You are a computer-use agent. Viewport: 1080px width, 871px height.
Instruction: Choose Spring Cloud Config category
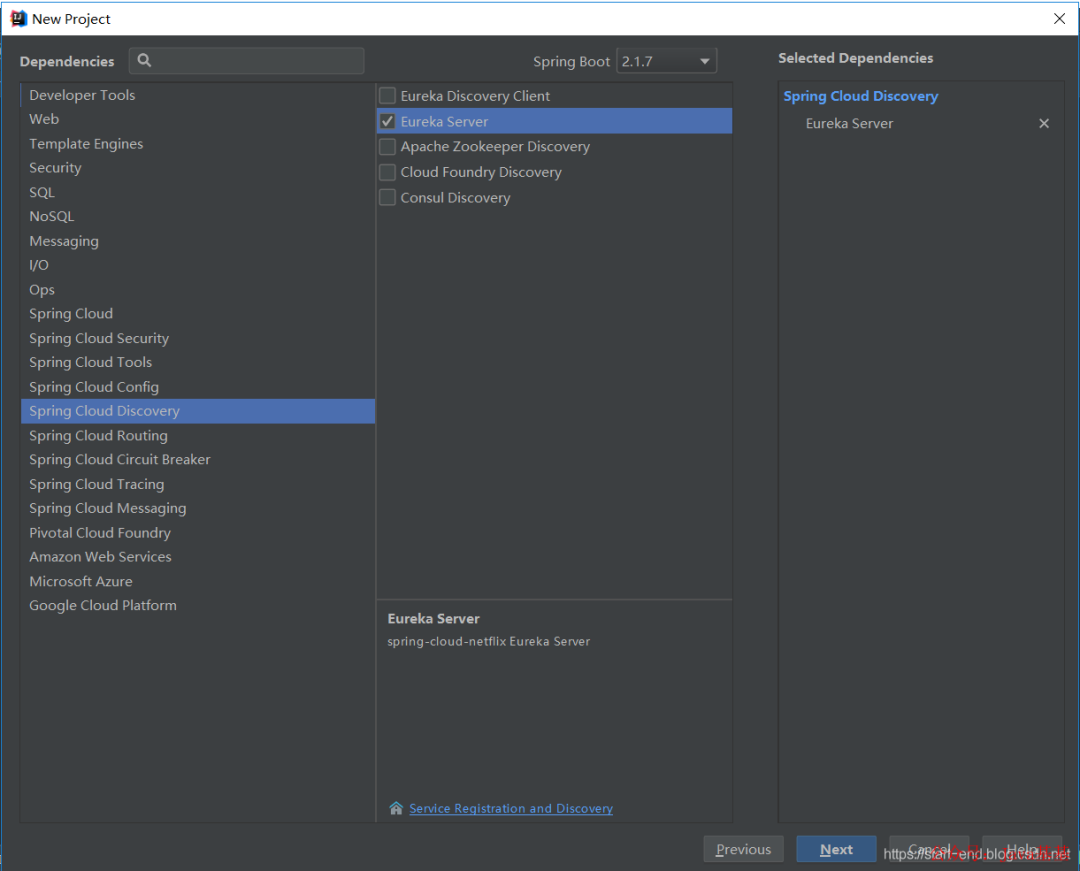pyautogui.click(x=198, y=387)
